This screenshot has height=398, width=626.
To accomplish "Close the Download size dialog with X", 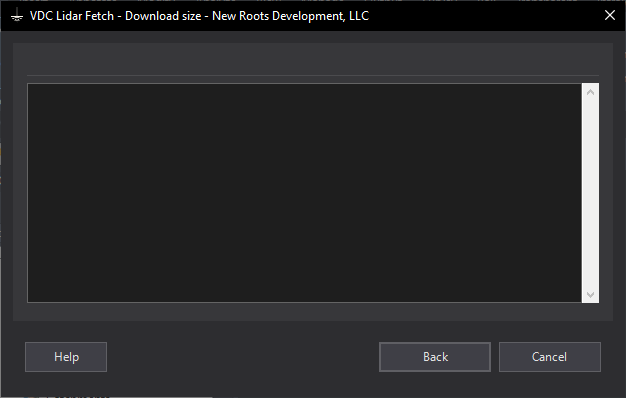I will click(610, 15).
